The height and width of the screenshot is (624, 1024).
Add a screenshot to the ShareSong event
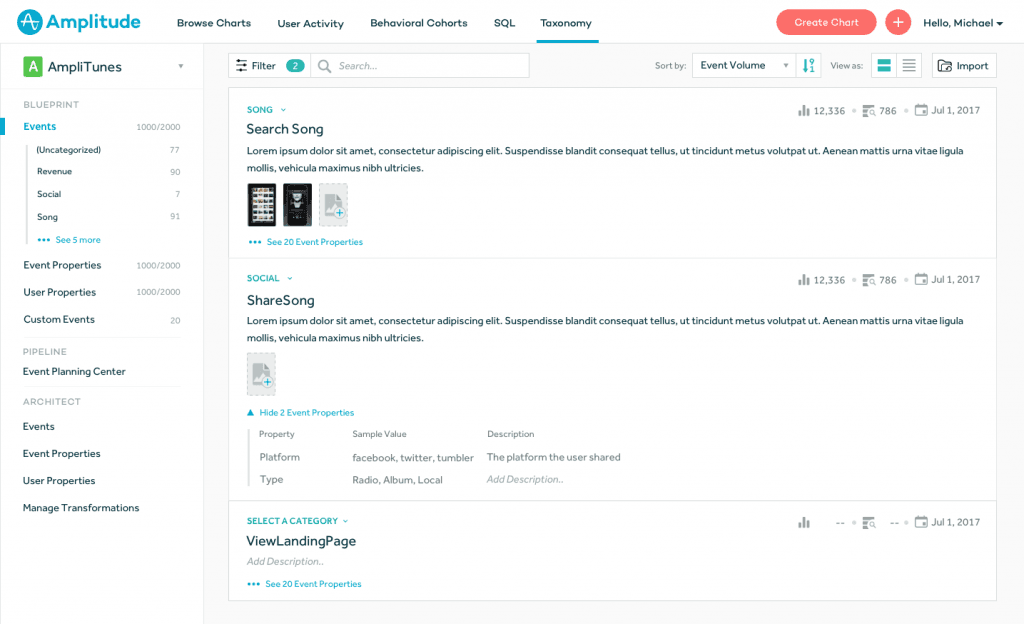pos(261,374)
